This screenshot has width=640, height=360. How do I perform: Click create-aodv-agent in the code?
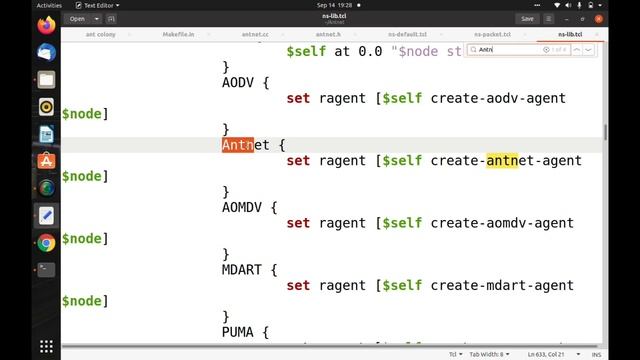(498, 98)
